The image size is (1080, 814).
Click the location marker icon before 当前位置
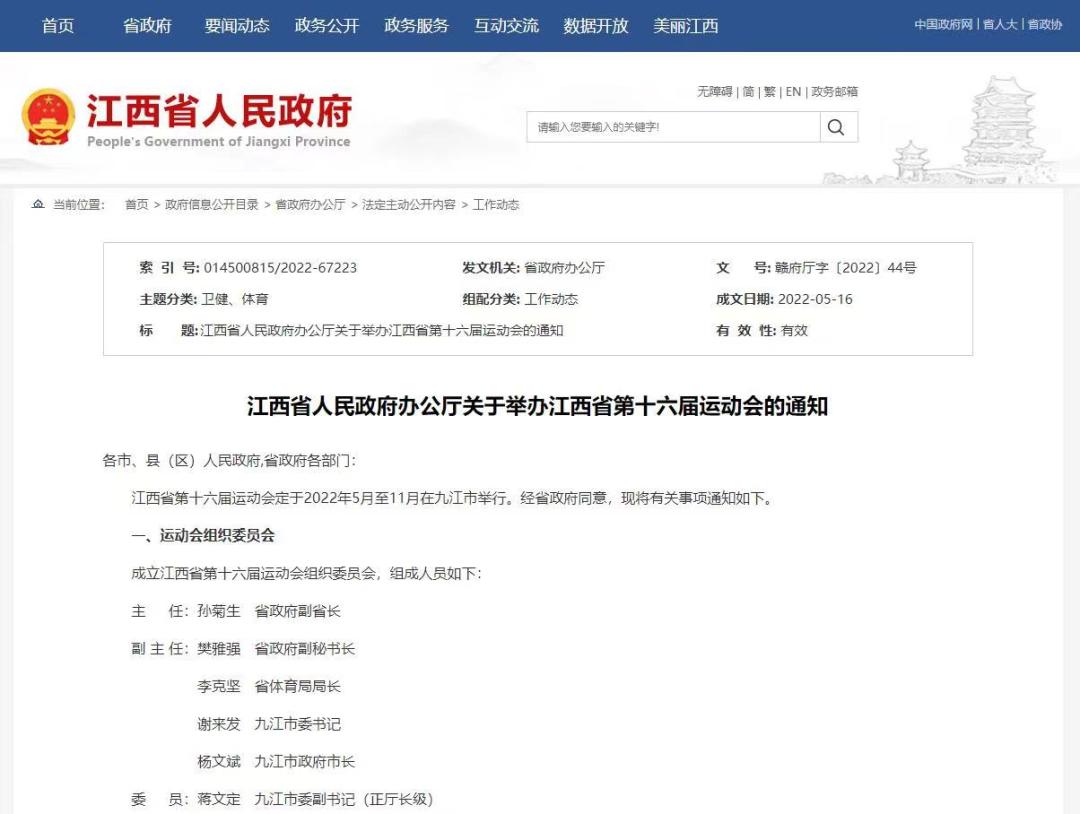tap(36, 204)
